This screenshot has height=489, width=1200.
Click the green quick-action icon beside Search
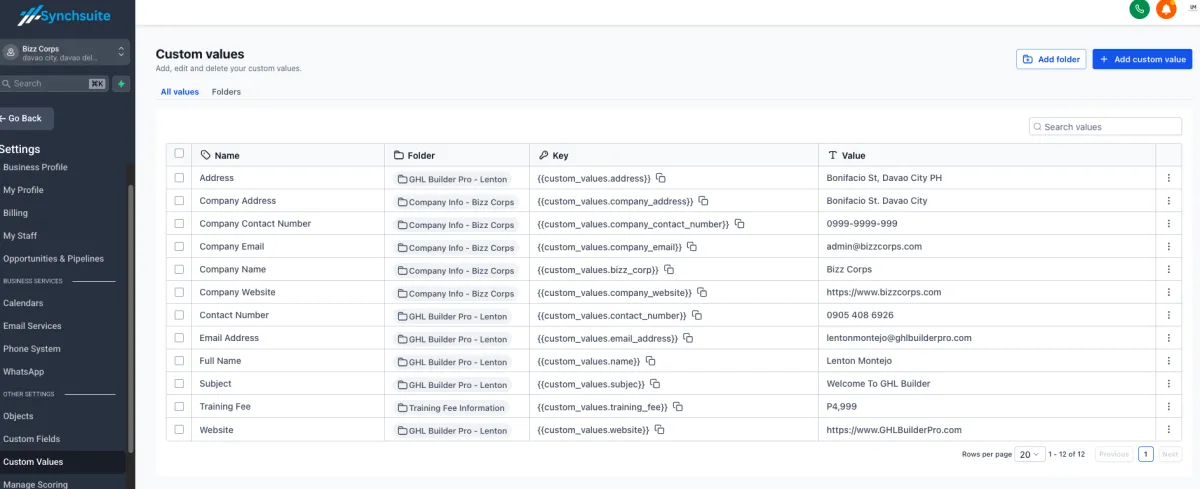pyautogui.click(x=121, y=84)
